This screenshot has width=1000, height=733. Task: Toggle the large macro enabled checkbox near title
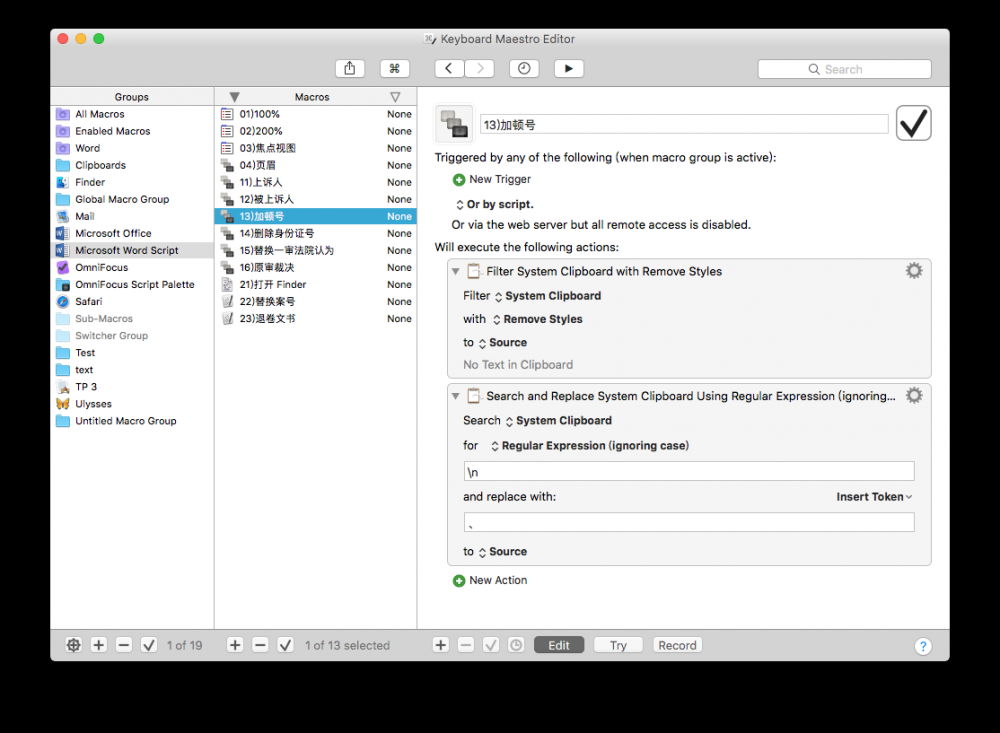click(x=913, y=122)
